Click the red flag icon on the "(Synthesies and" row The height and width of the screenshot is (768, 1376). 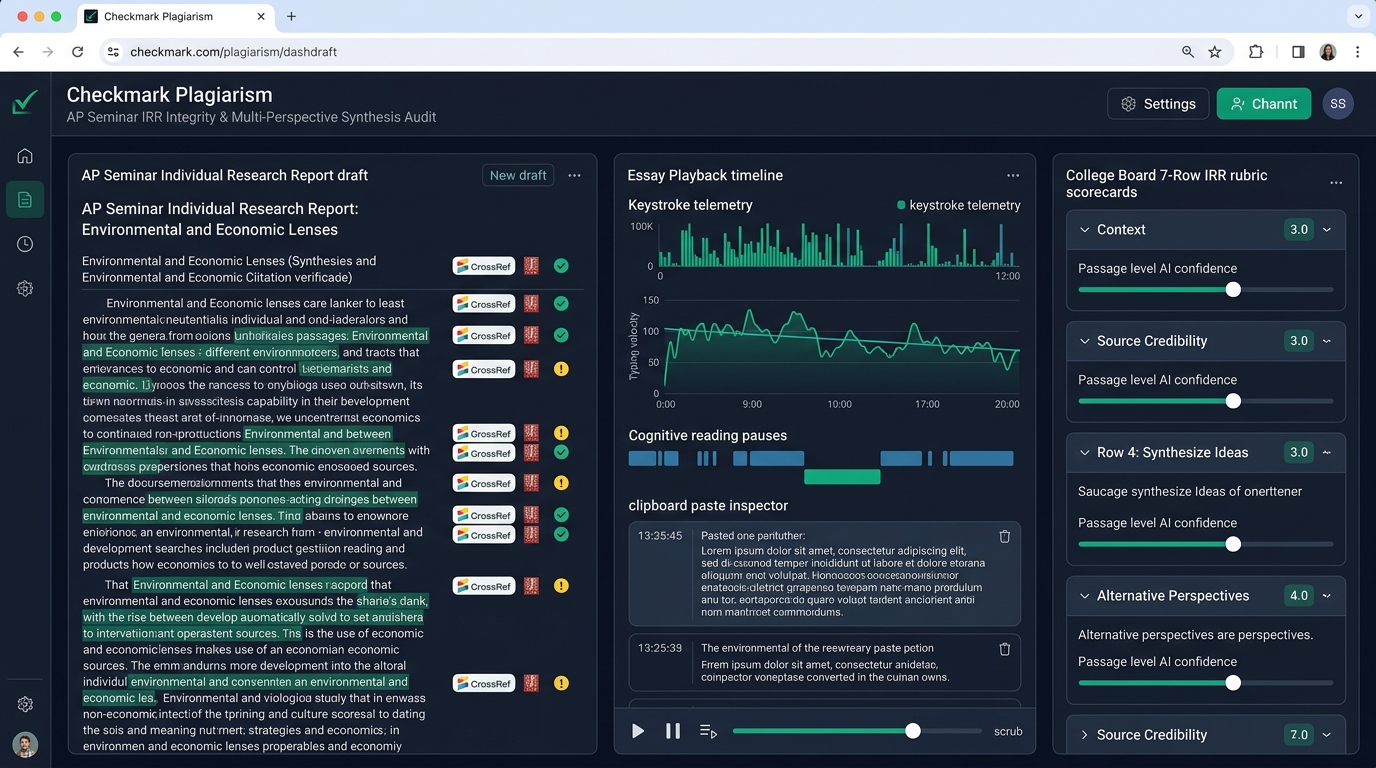tap(531, 266)
